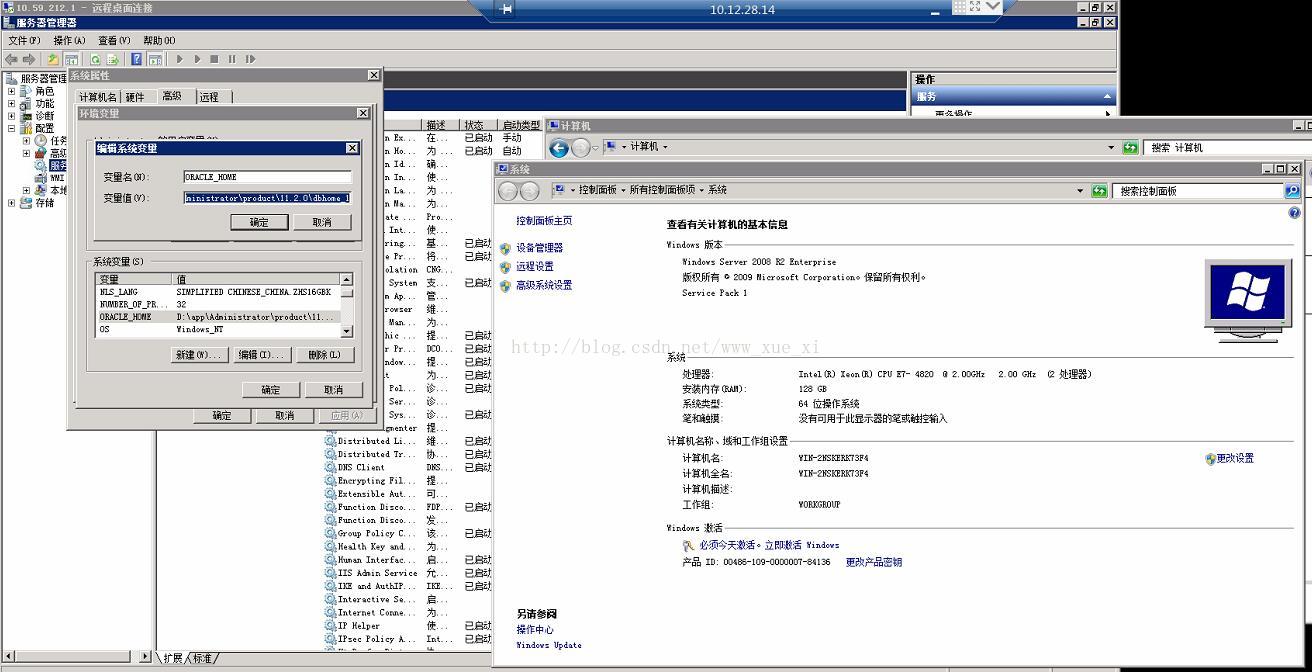Click shield icon beside 更改设置
The width and height of the screenshot is (1312, 672).
click(x=1210, y=459)
